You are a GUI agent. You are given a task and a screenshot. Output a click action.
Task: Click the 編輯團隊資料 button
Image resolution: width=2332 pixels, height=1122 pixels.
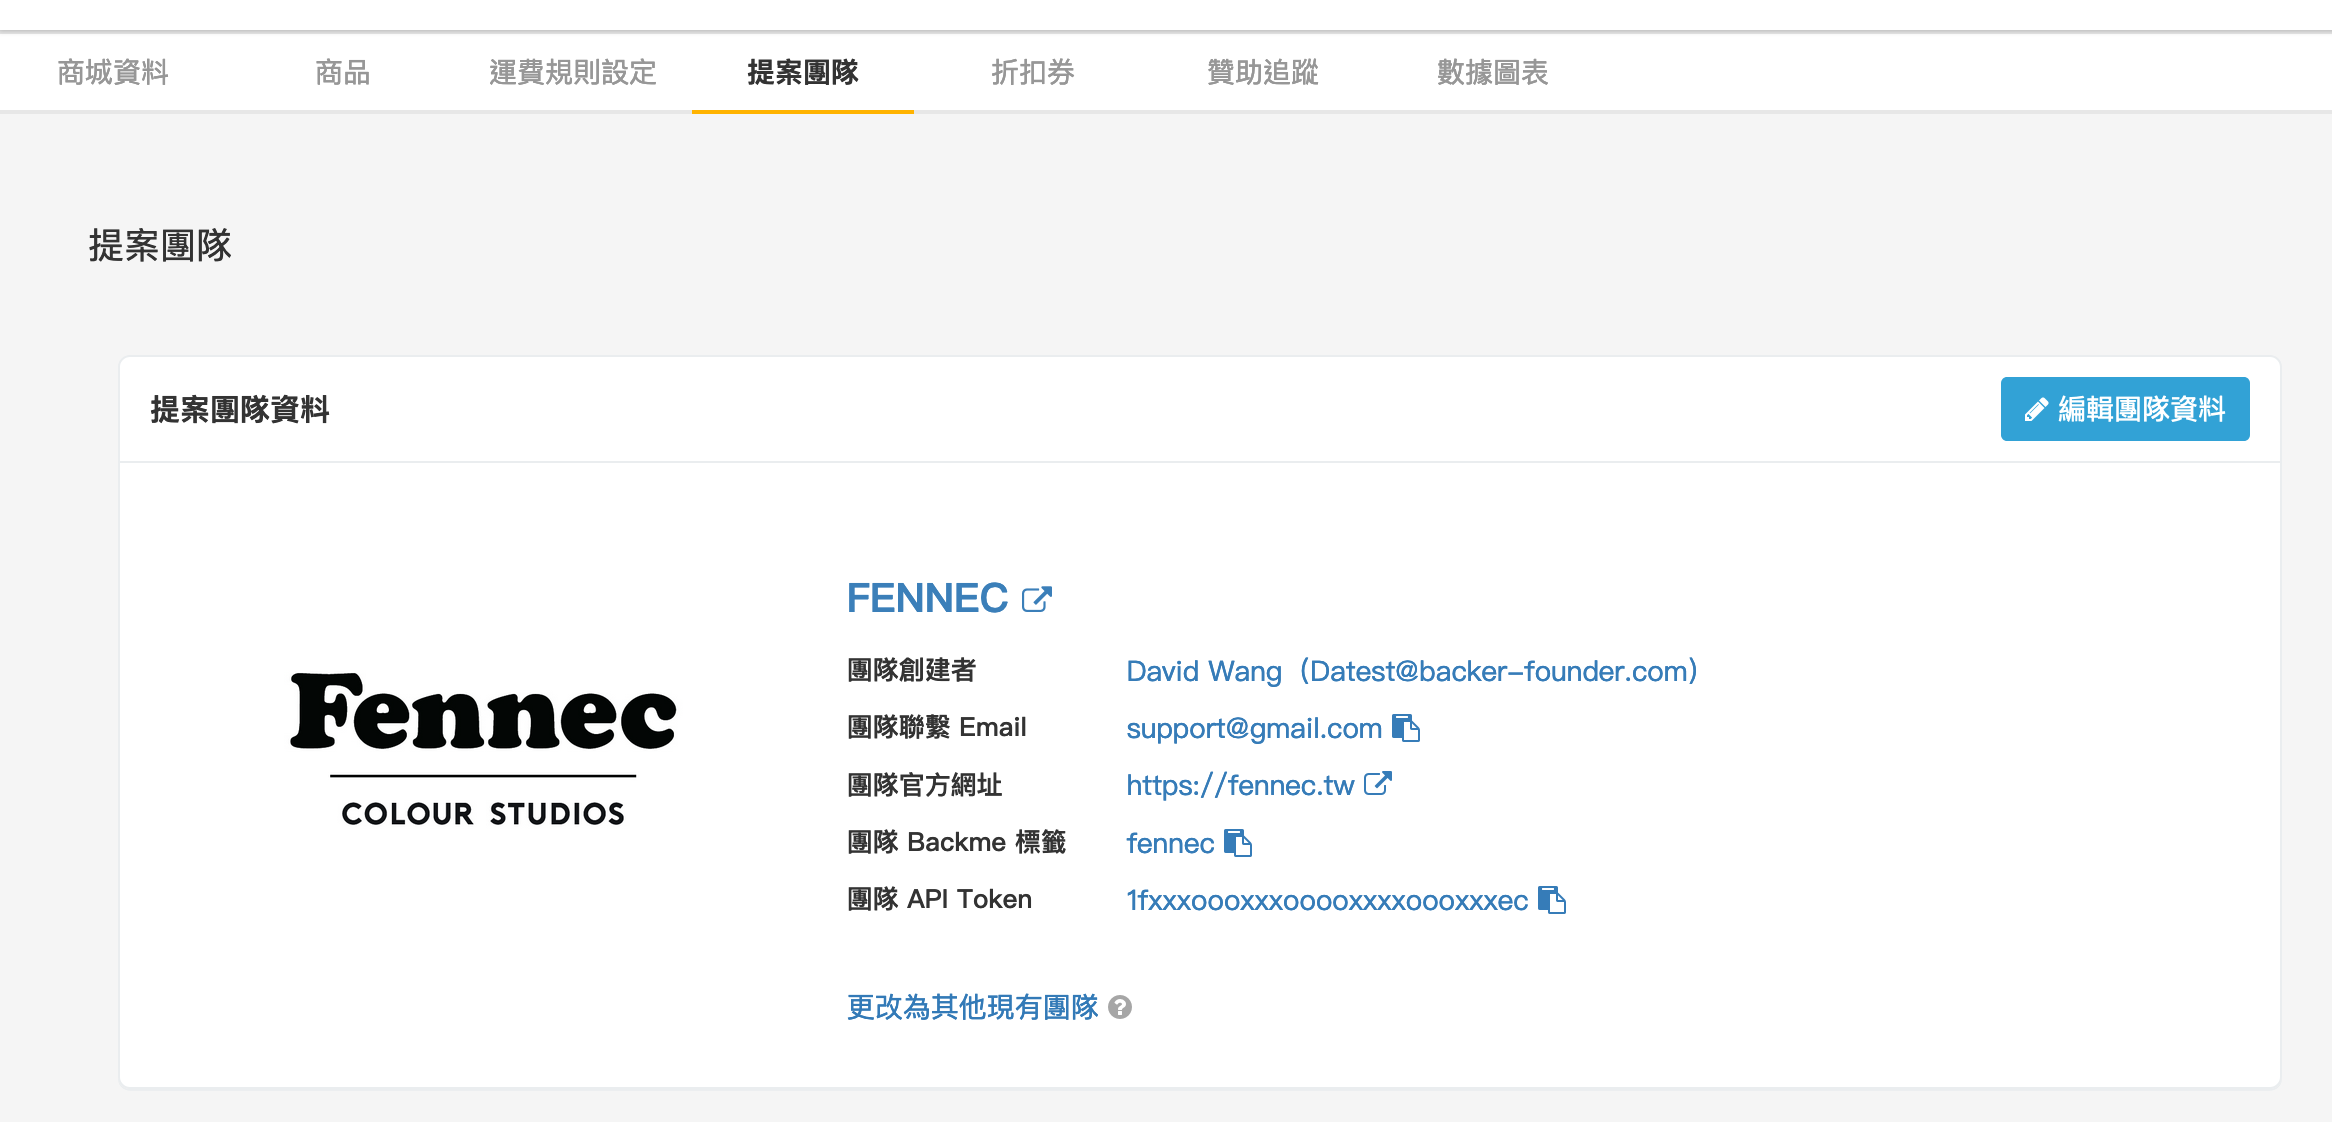point(2125,409)
